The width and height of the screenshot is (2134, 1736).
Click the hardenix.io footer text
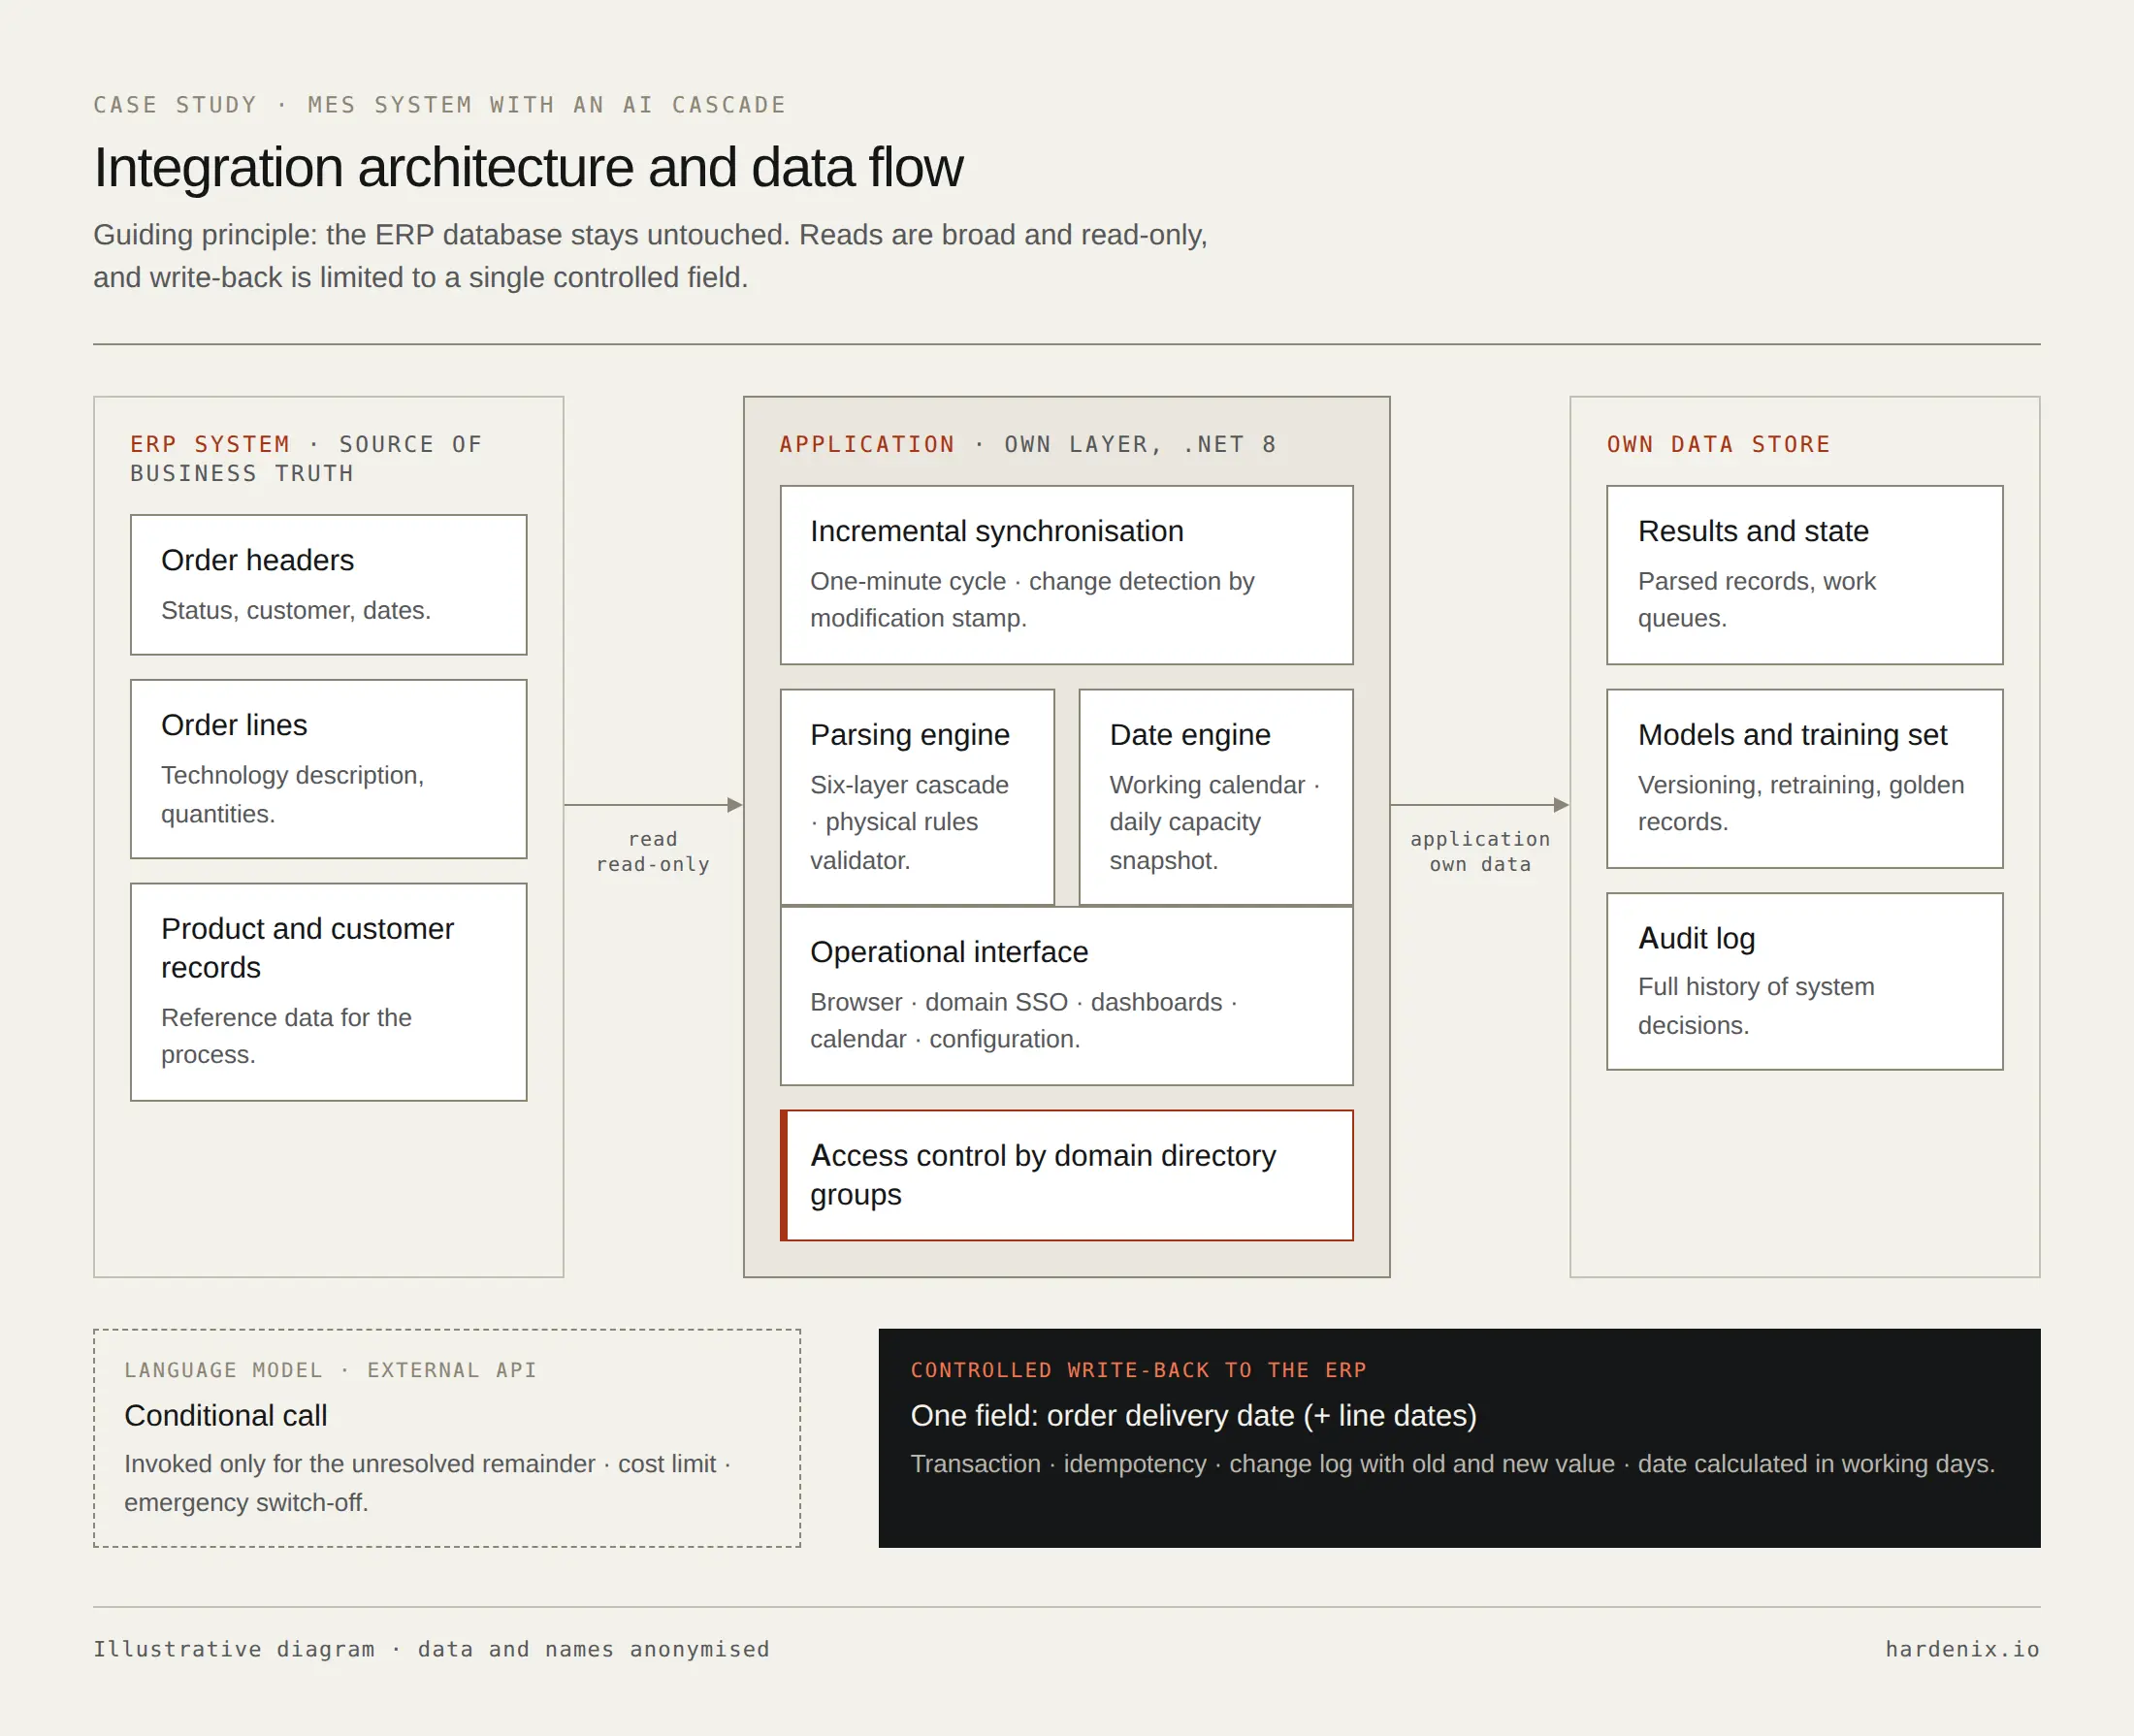[x=1962, y=1649]
